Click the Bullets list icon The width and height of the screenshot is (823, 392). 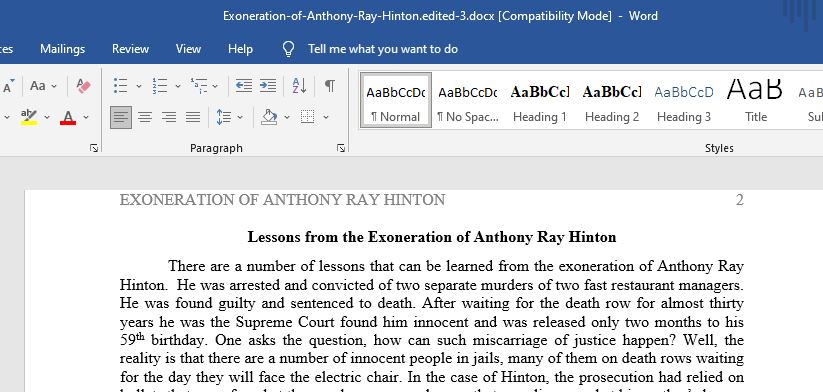[x=121, y=86]
